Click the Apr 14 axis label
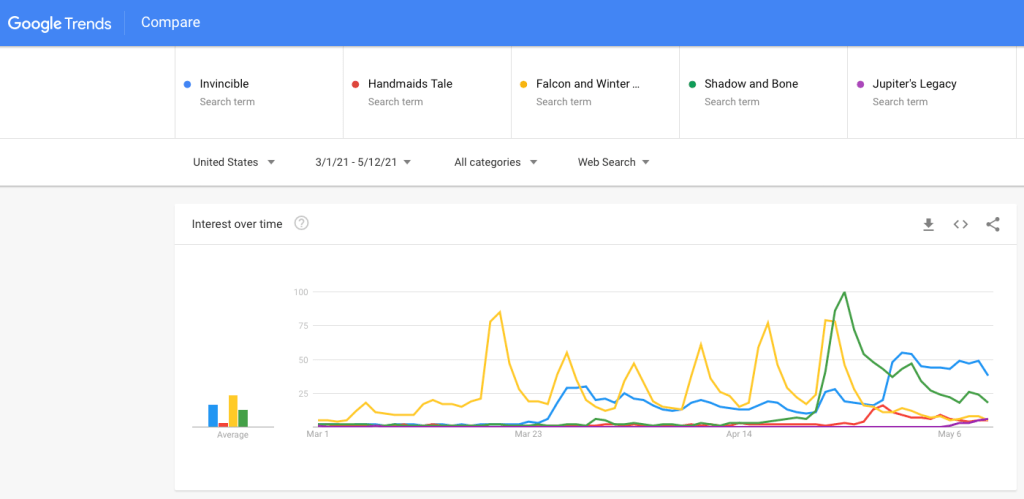 (x=739, y=433)
